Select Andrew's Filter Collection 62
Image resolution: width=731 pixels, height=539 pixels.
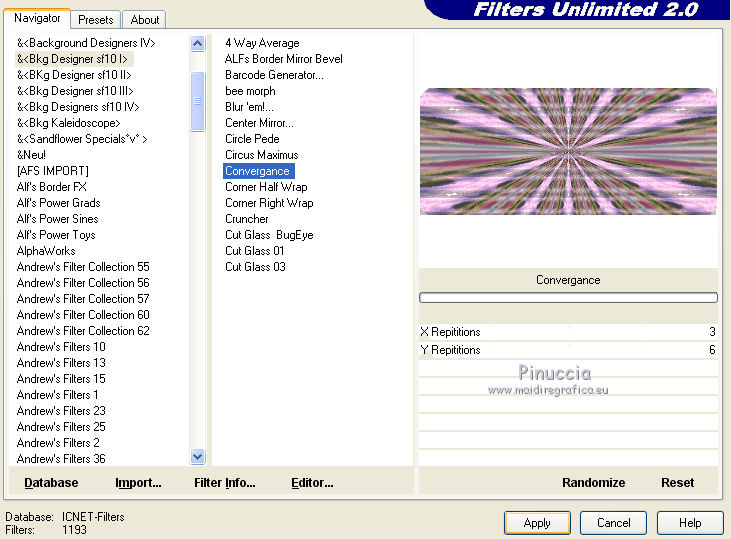click(x=83, y=331)
